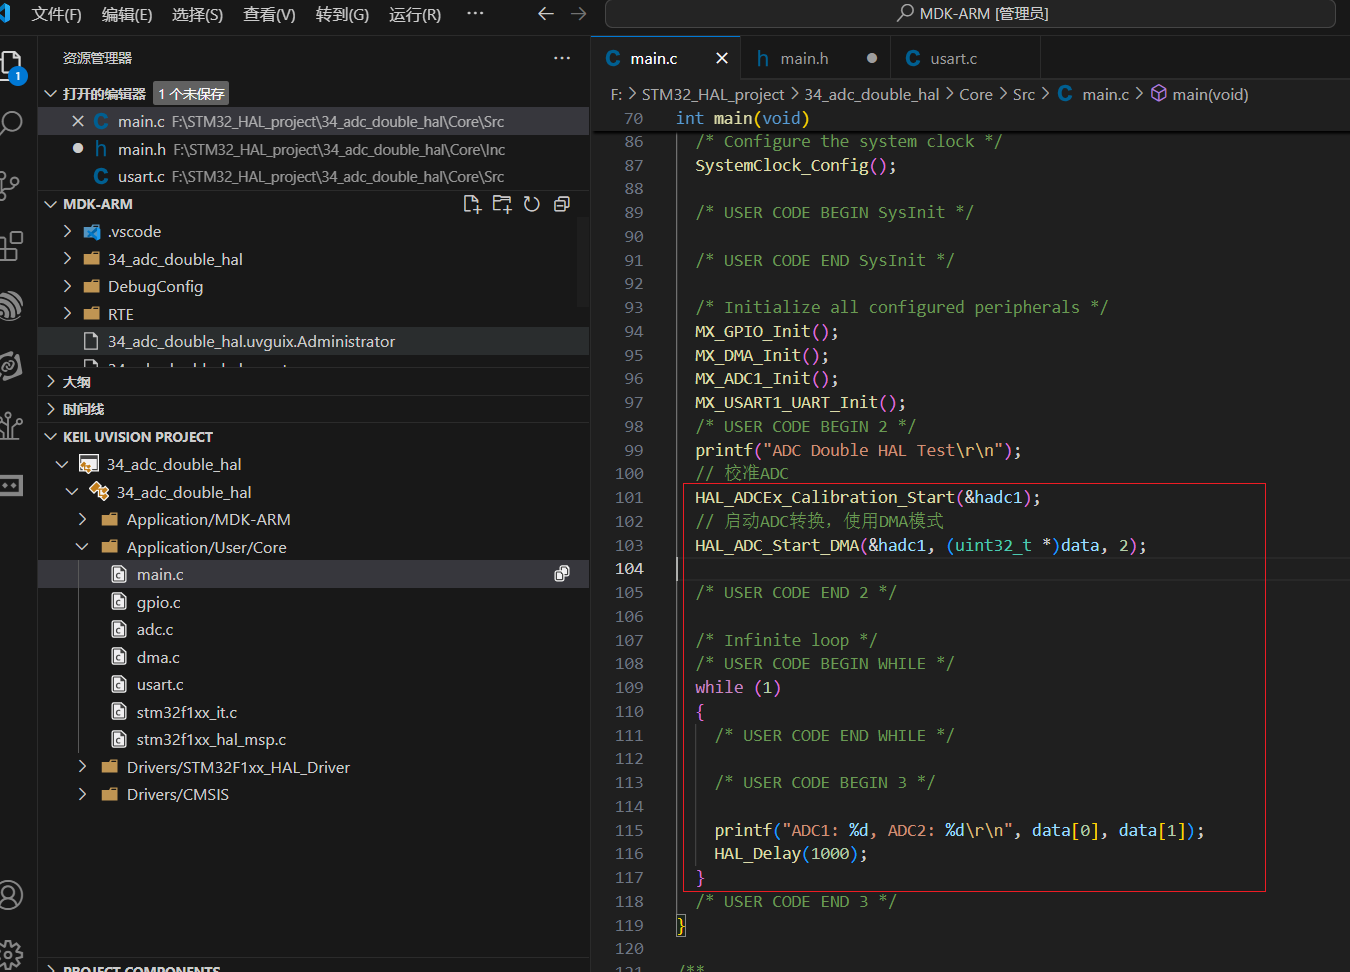
Task: Open the 转到(G) menu
Action: click(x=342, y=14)
